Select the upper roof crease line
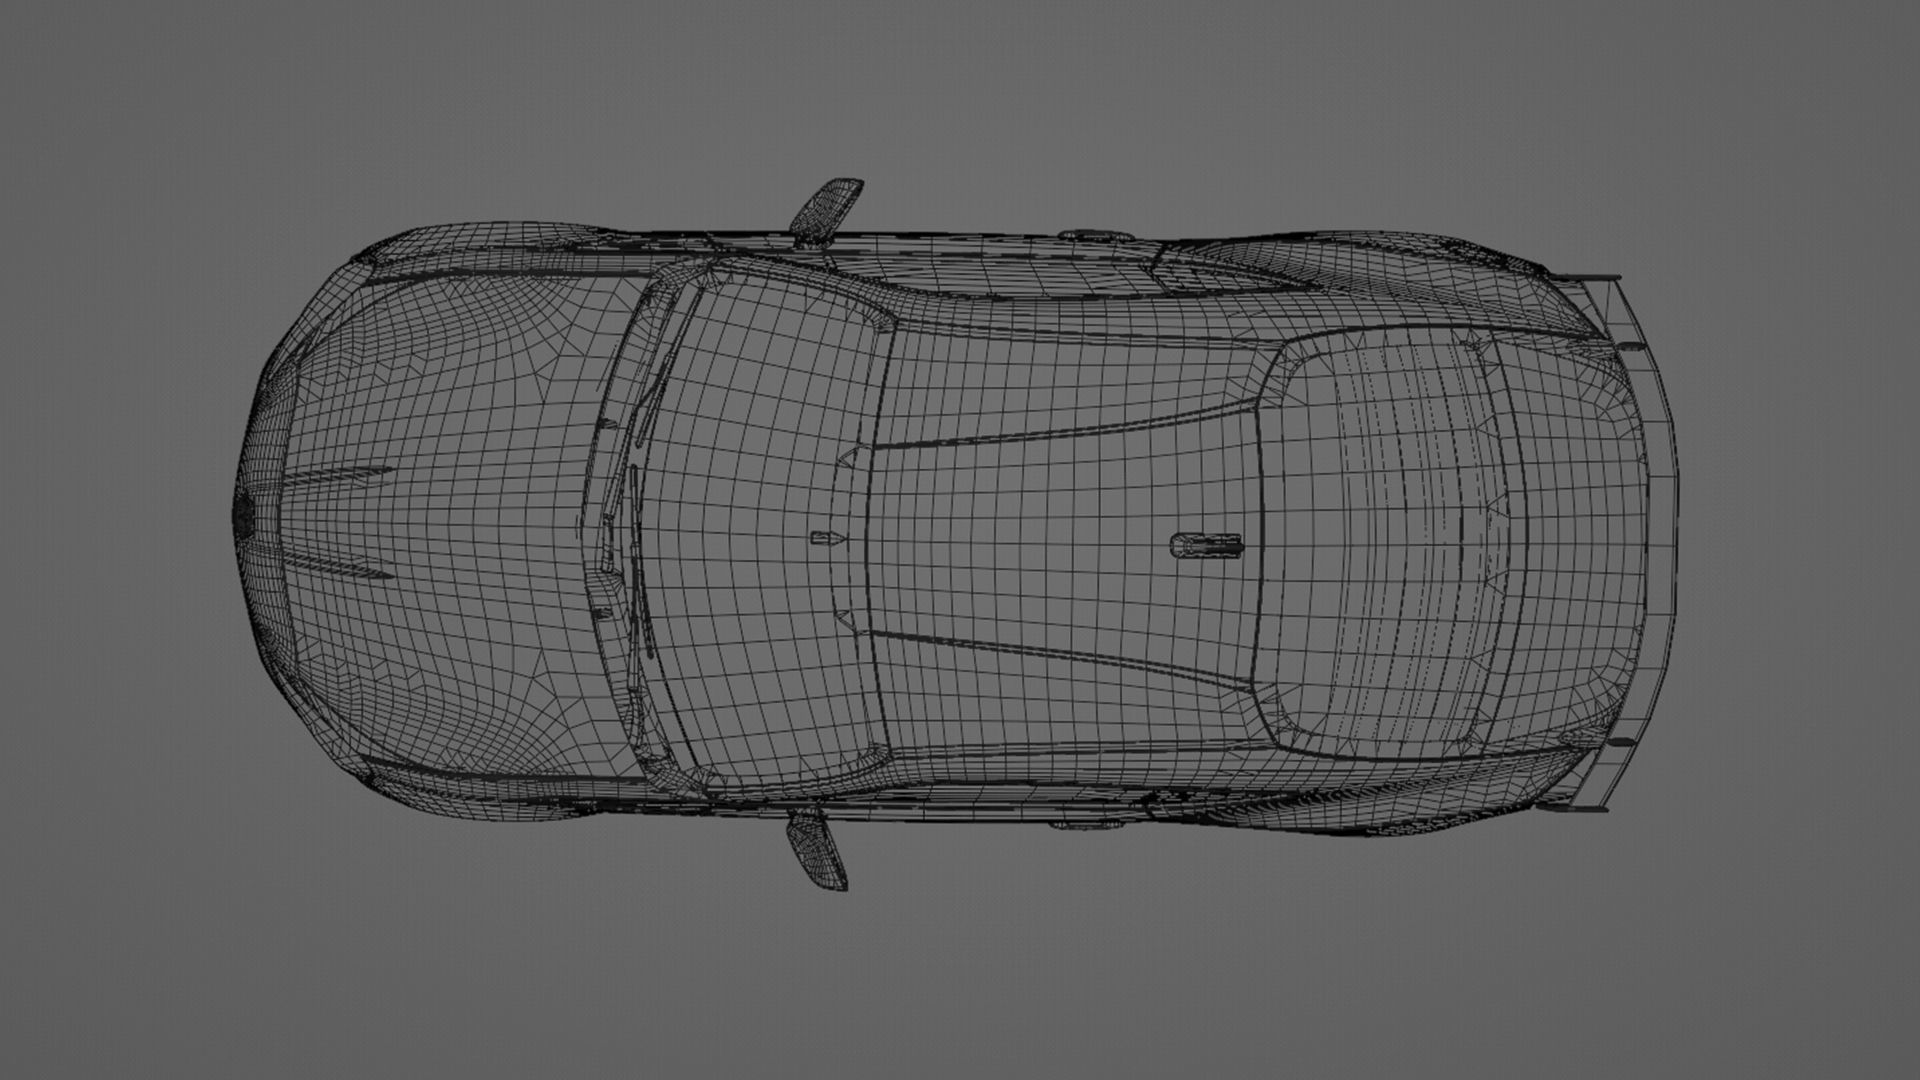Viewport: 1920px width, 1080px height. point(1060,430)
